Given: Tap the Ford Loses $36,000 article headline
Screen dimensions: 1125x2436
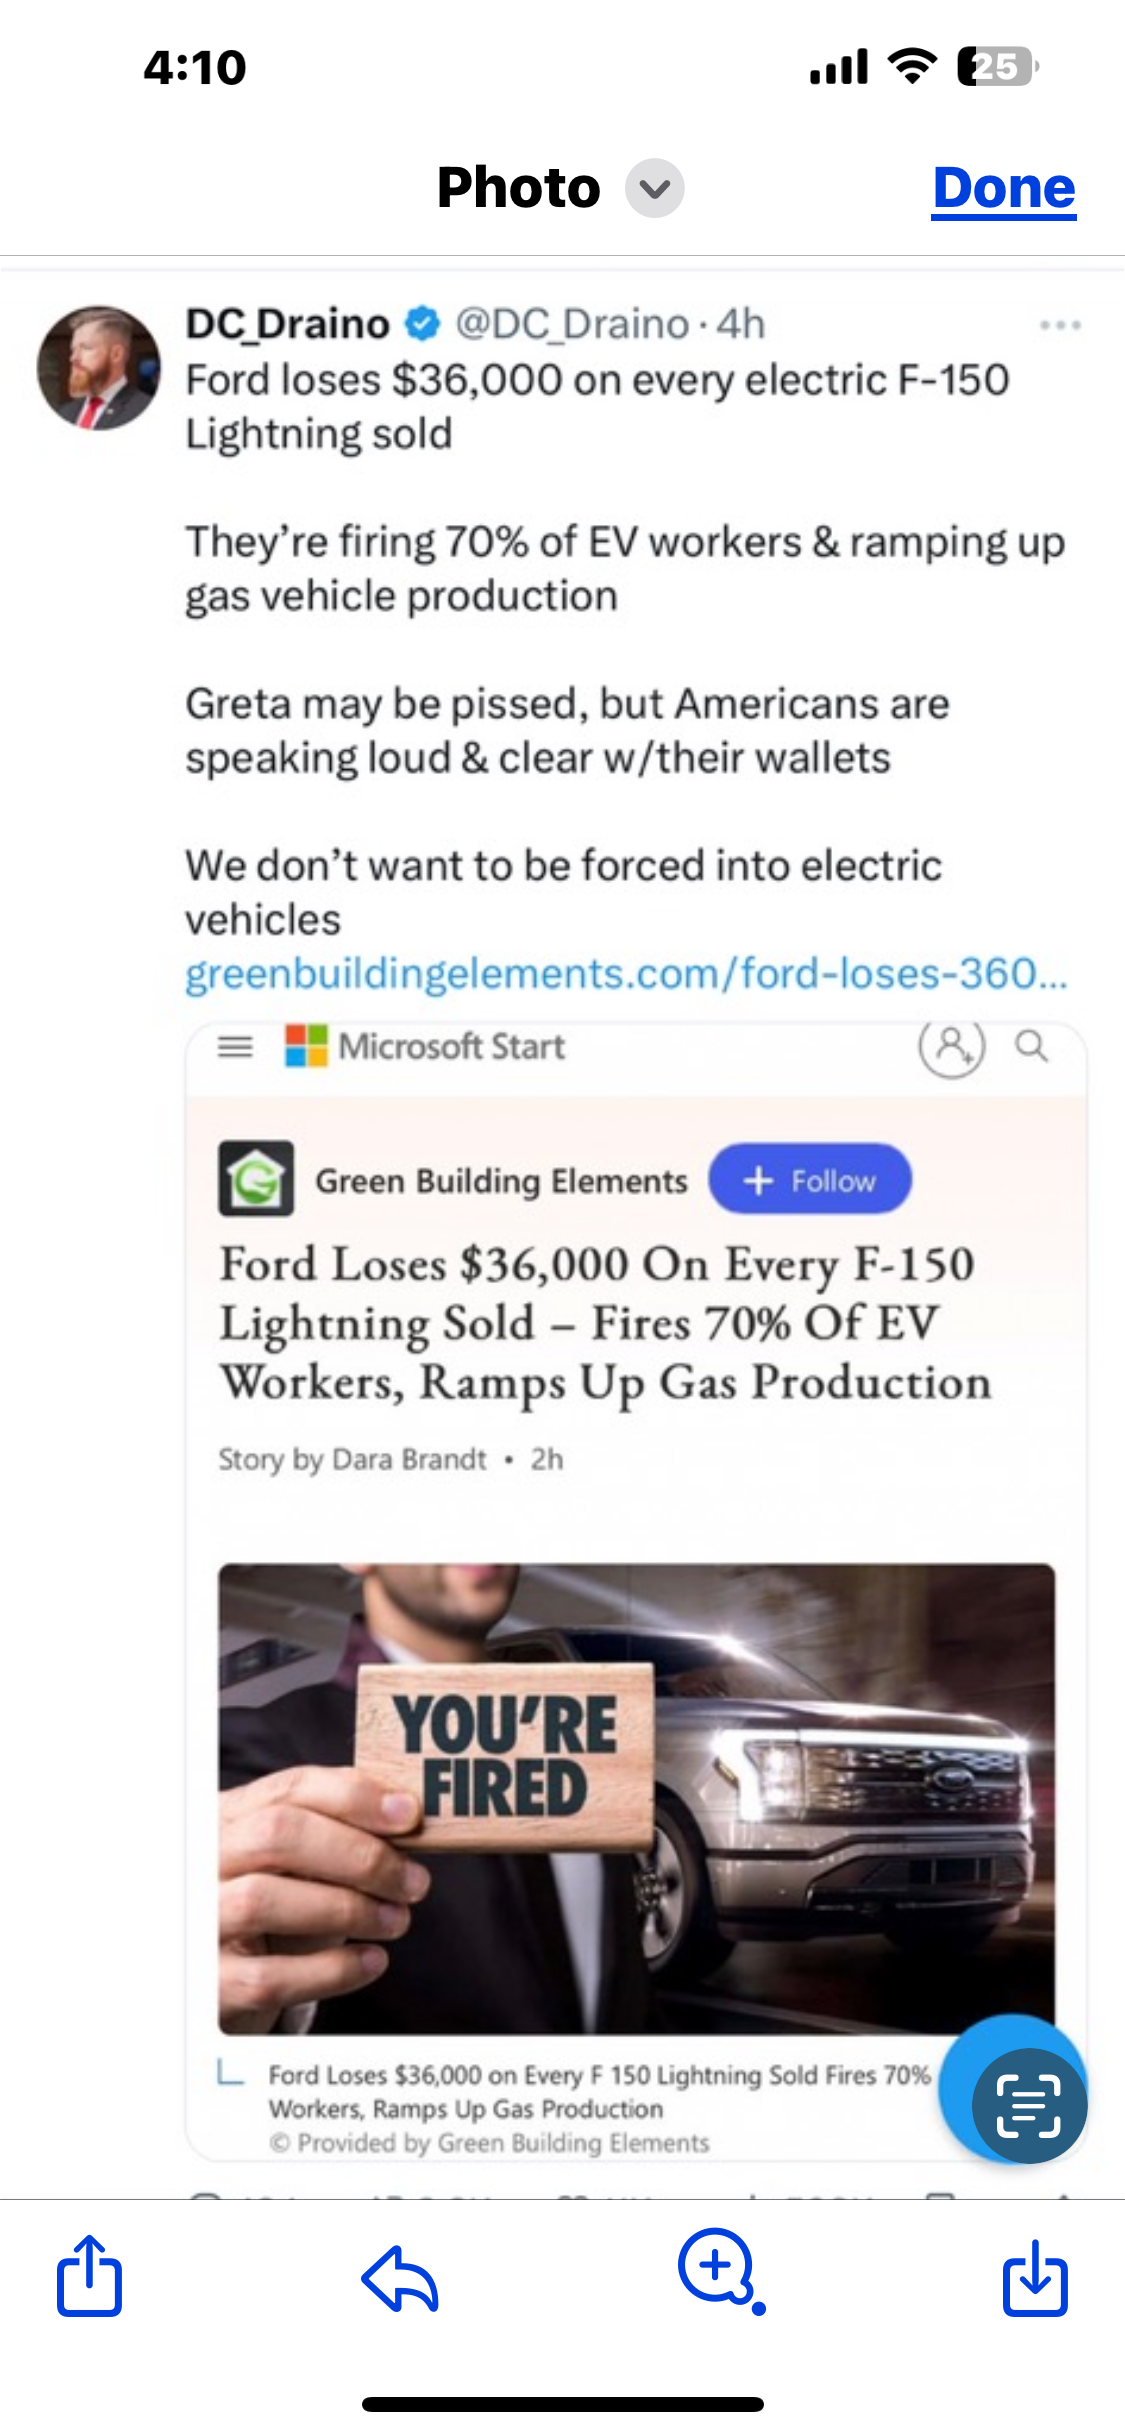Looking at the screenshot, I should pyautogui.click(x=605, y=1323).
